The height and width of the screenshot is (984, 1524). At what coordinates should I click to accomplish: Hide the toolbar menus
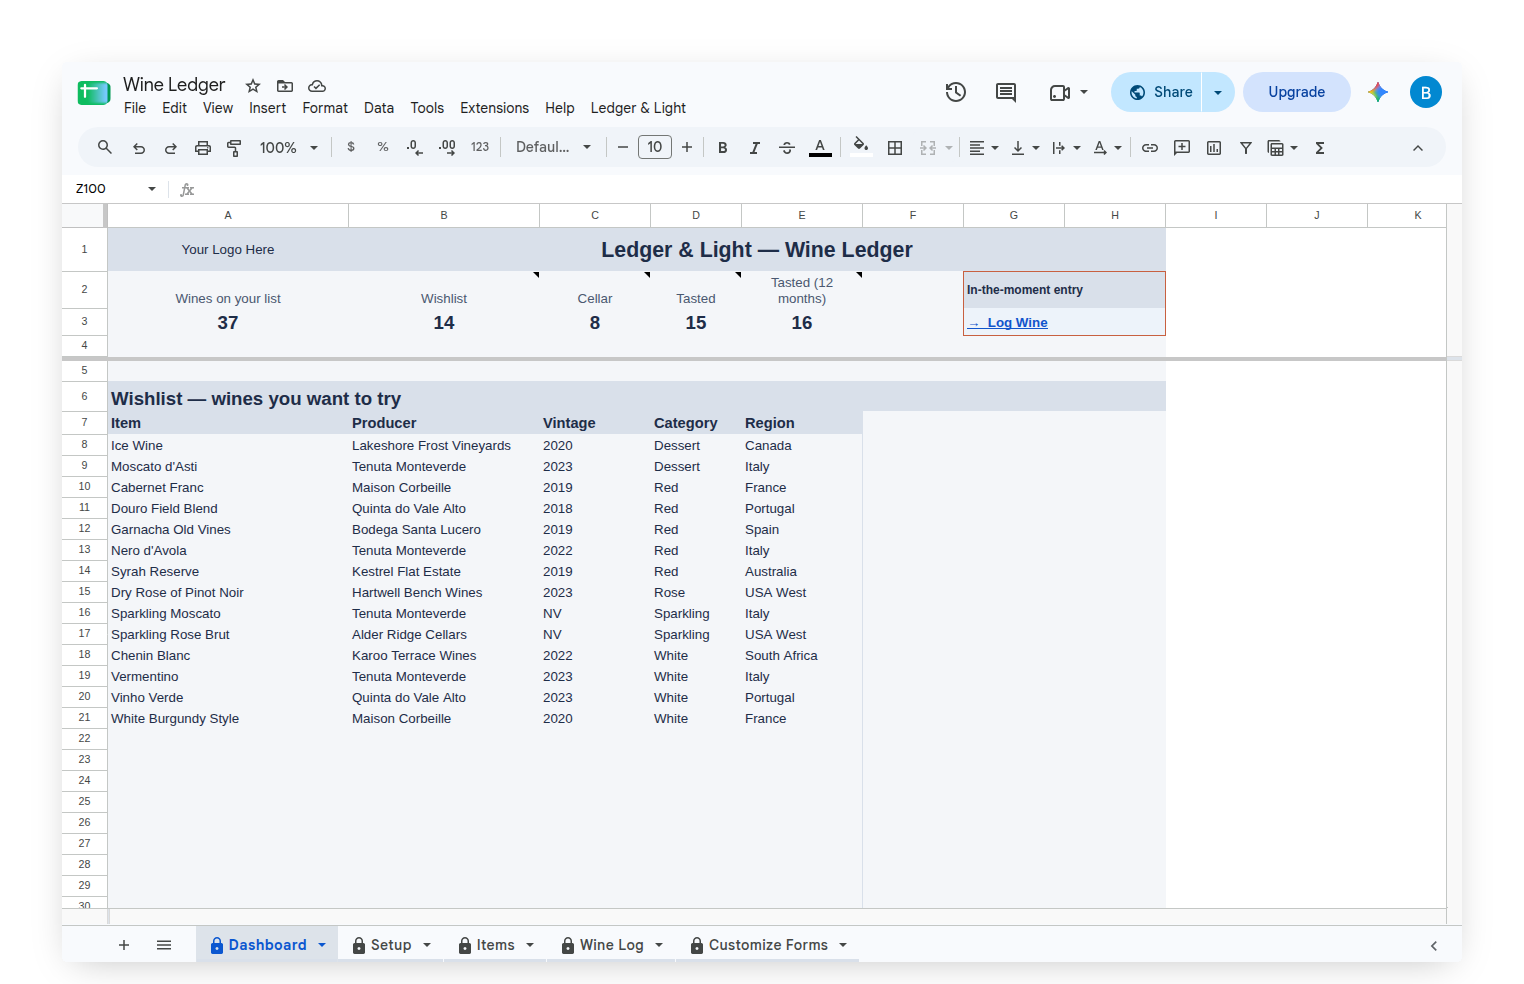click(x=1418, y=148)
